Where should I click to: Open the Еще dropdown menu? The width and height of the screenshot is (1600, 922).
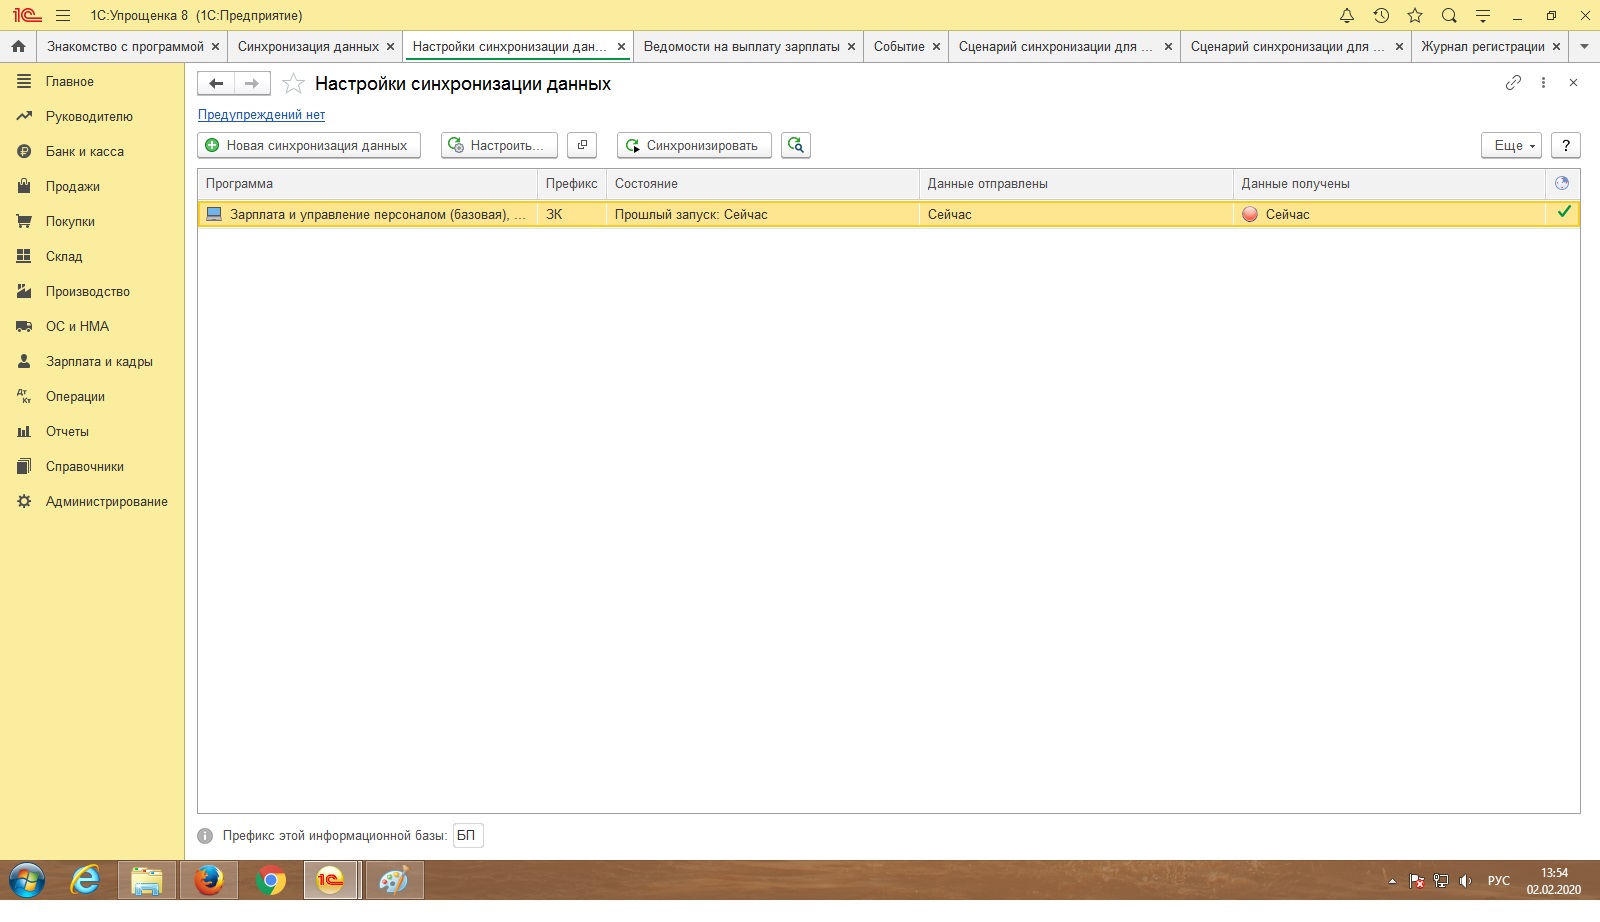(1511, 145)
